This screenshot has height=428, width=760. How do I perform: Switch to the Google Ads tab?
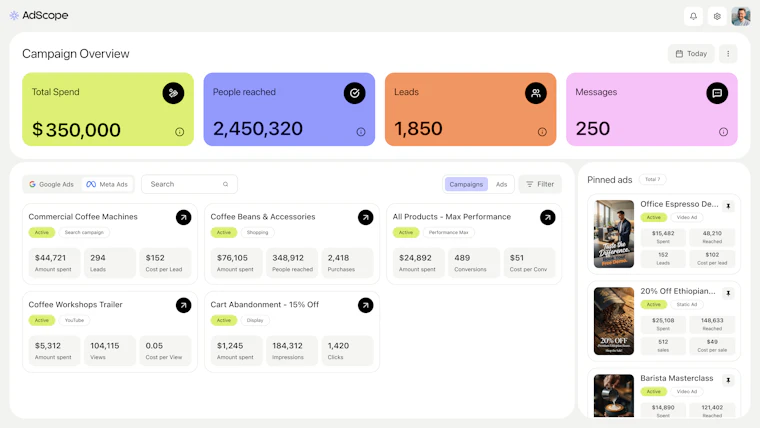point(51,184)
